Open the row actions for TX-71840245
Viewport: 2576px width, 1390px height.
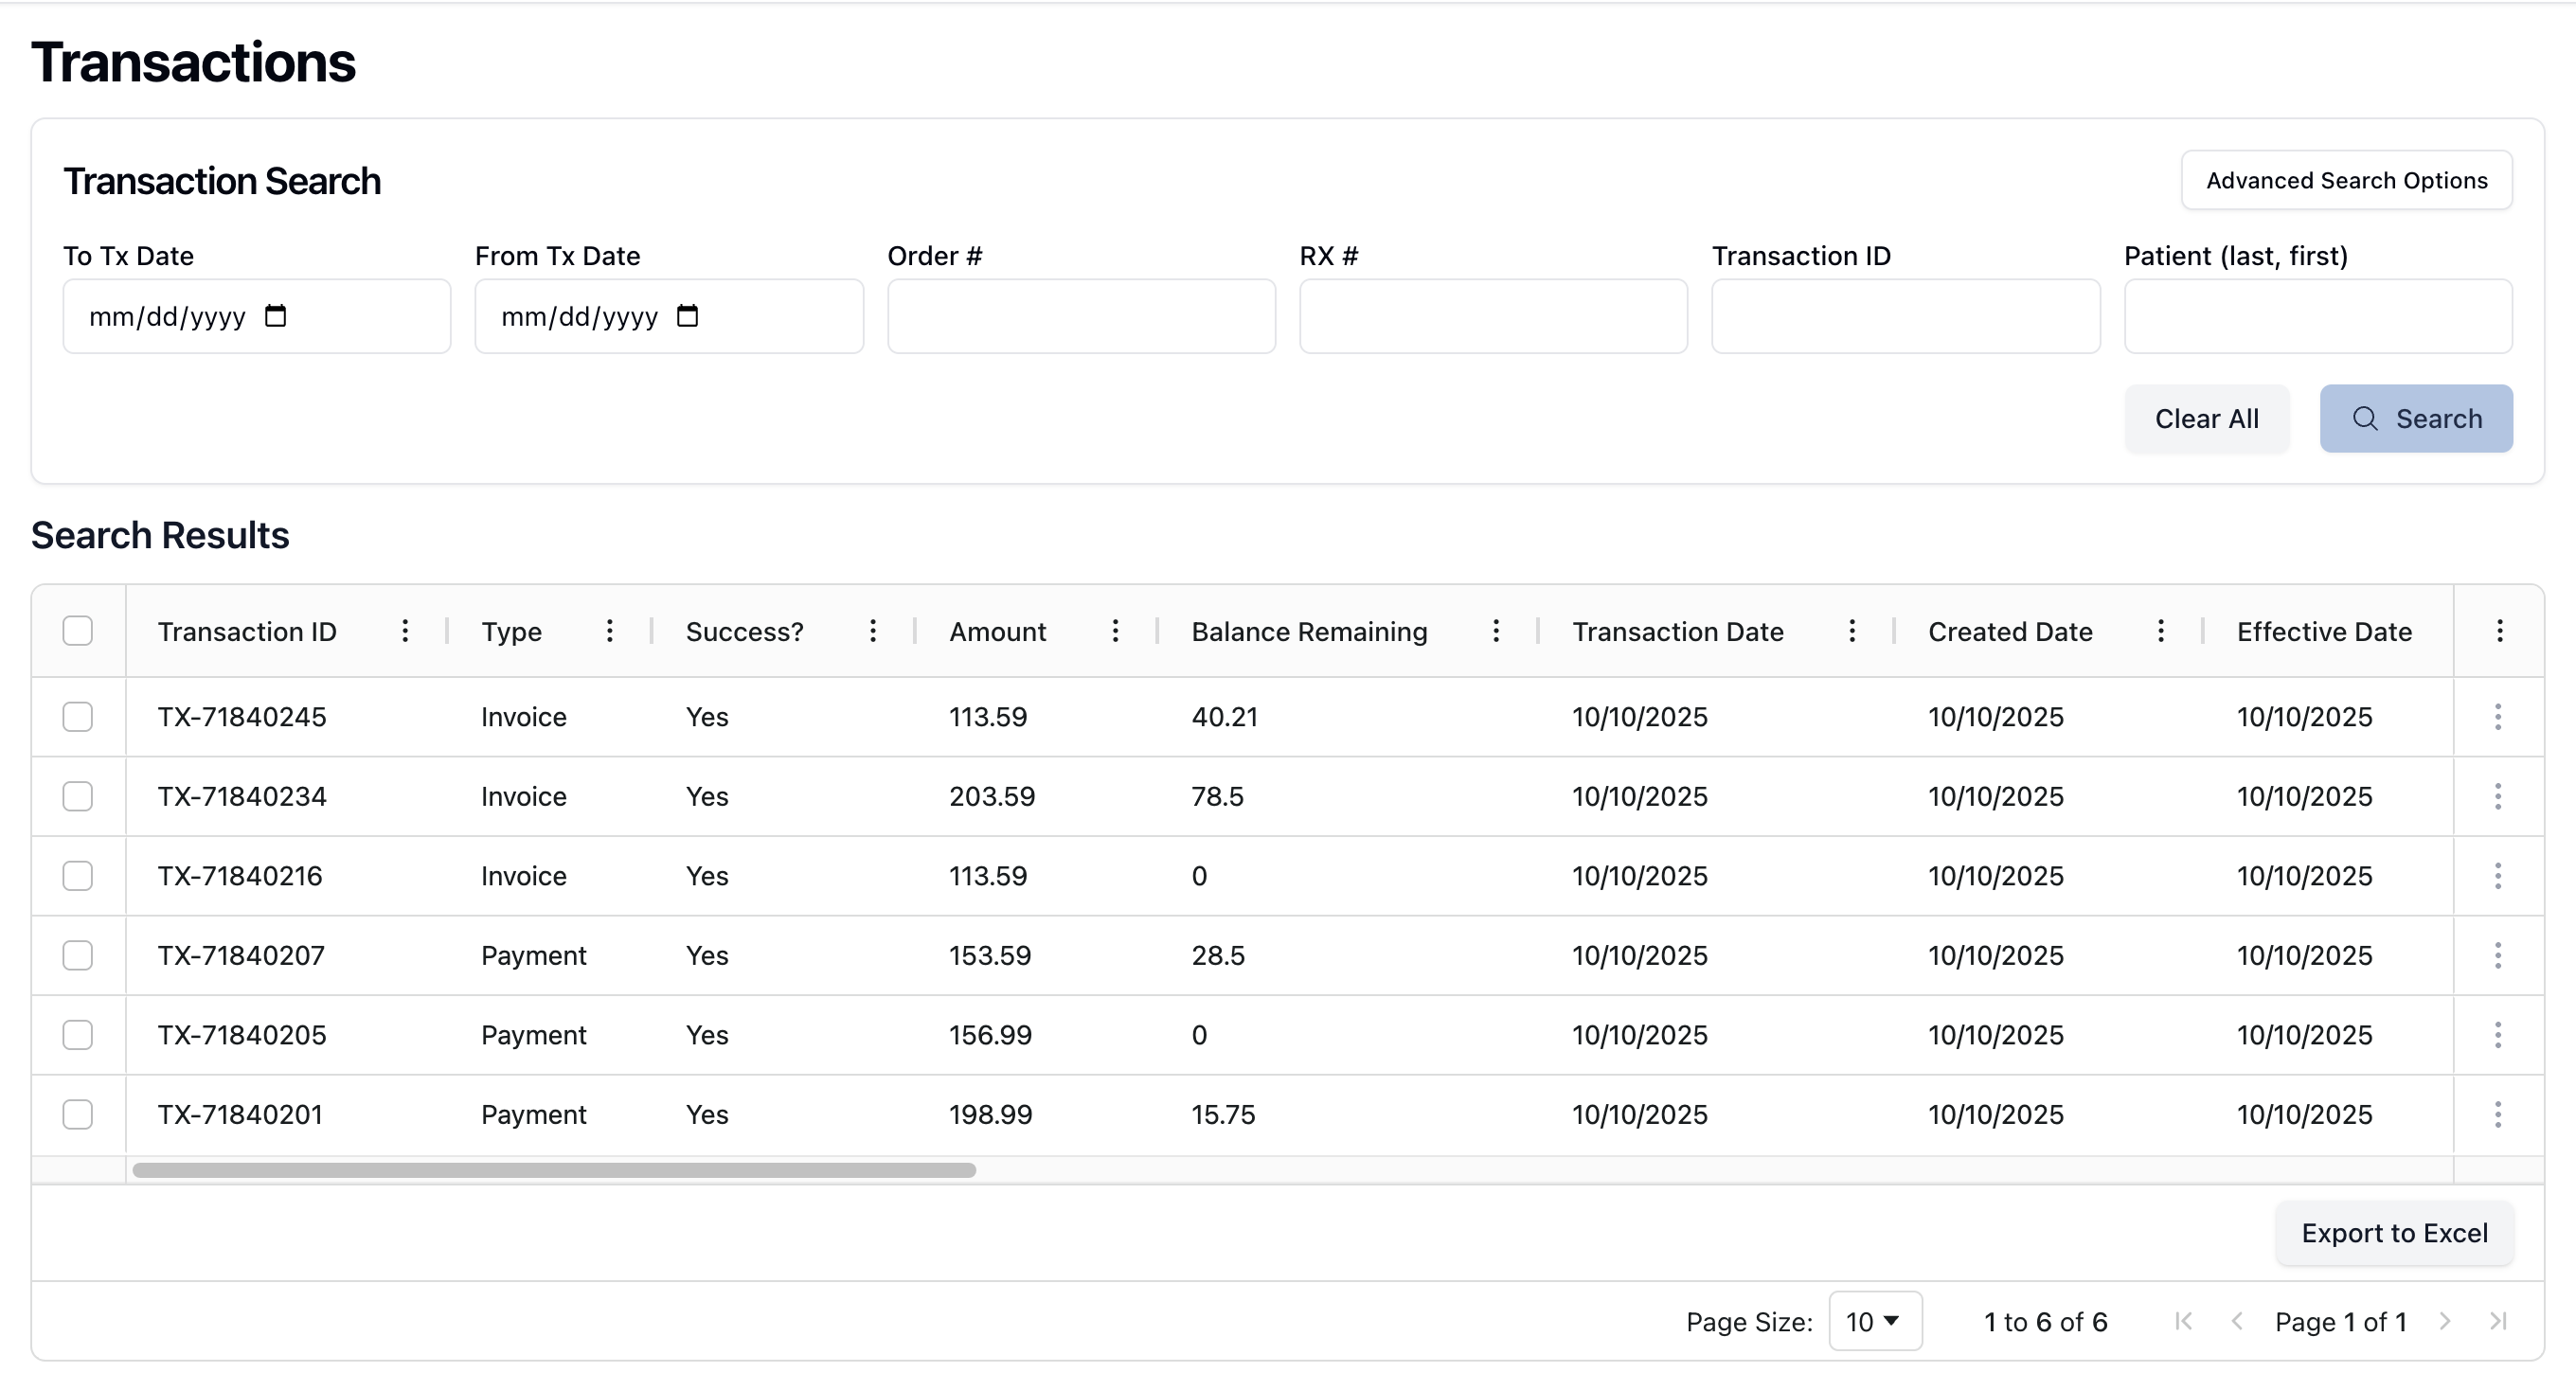pos(2497,717)
